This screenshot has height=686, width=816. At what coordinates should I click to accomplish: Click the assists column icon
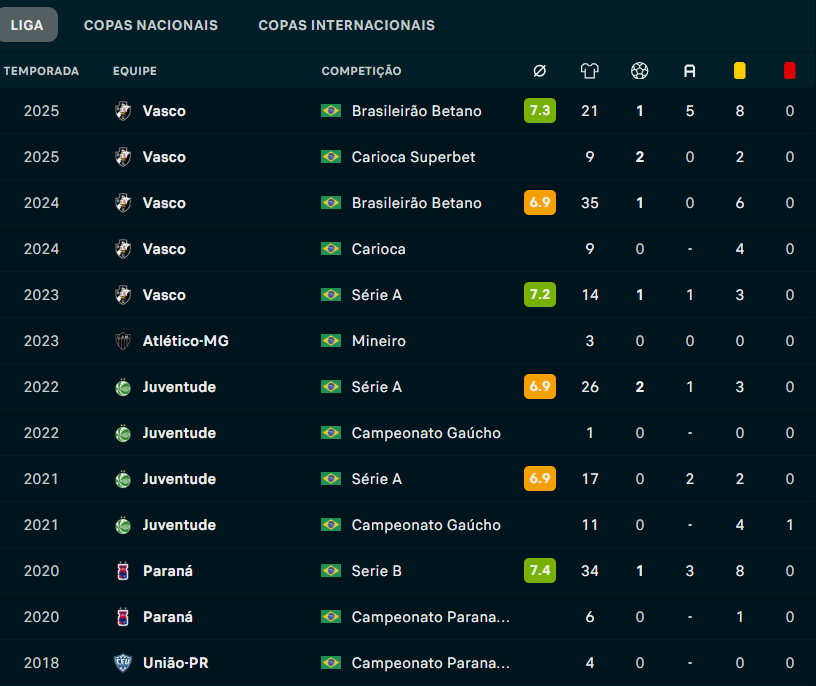pos(690,71)
